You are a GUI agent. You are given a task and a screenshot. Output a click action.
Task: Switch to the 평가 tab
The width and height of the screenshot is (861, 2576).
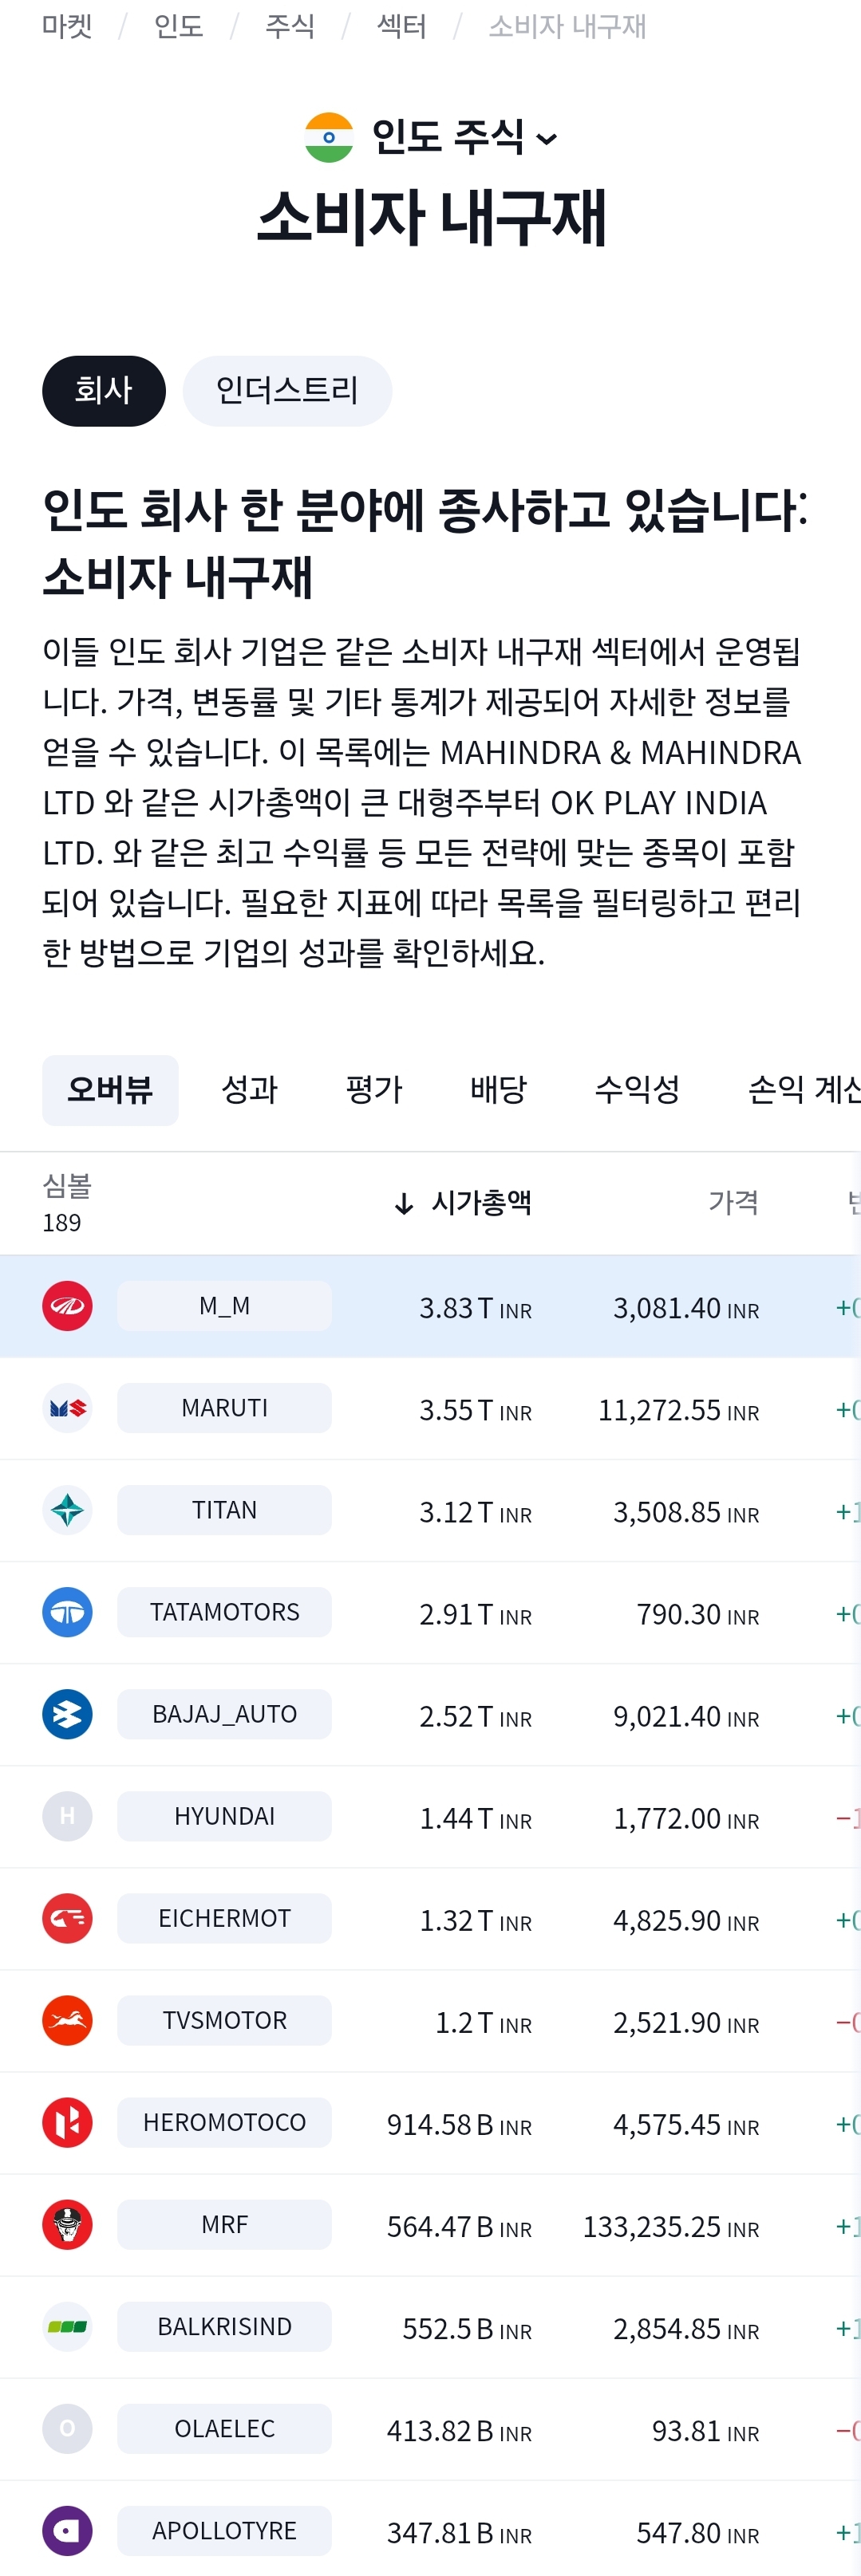point(374,1090)
